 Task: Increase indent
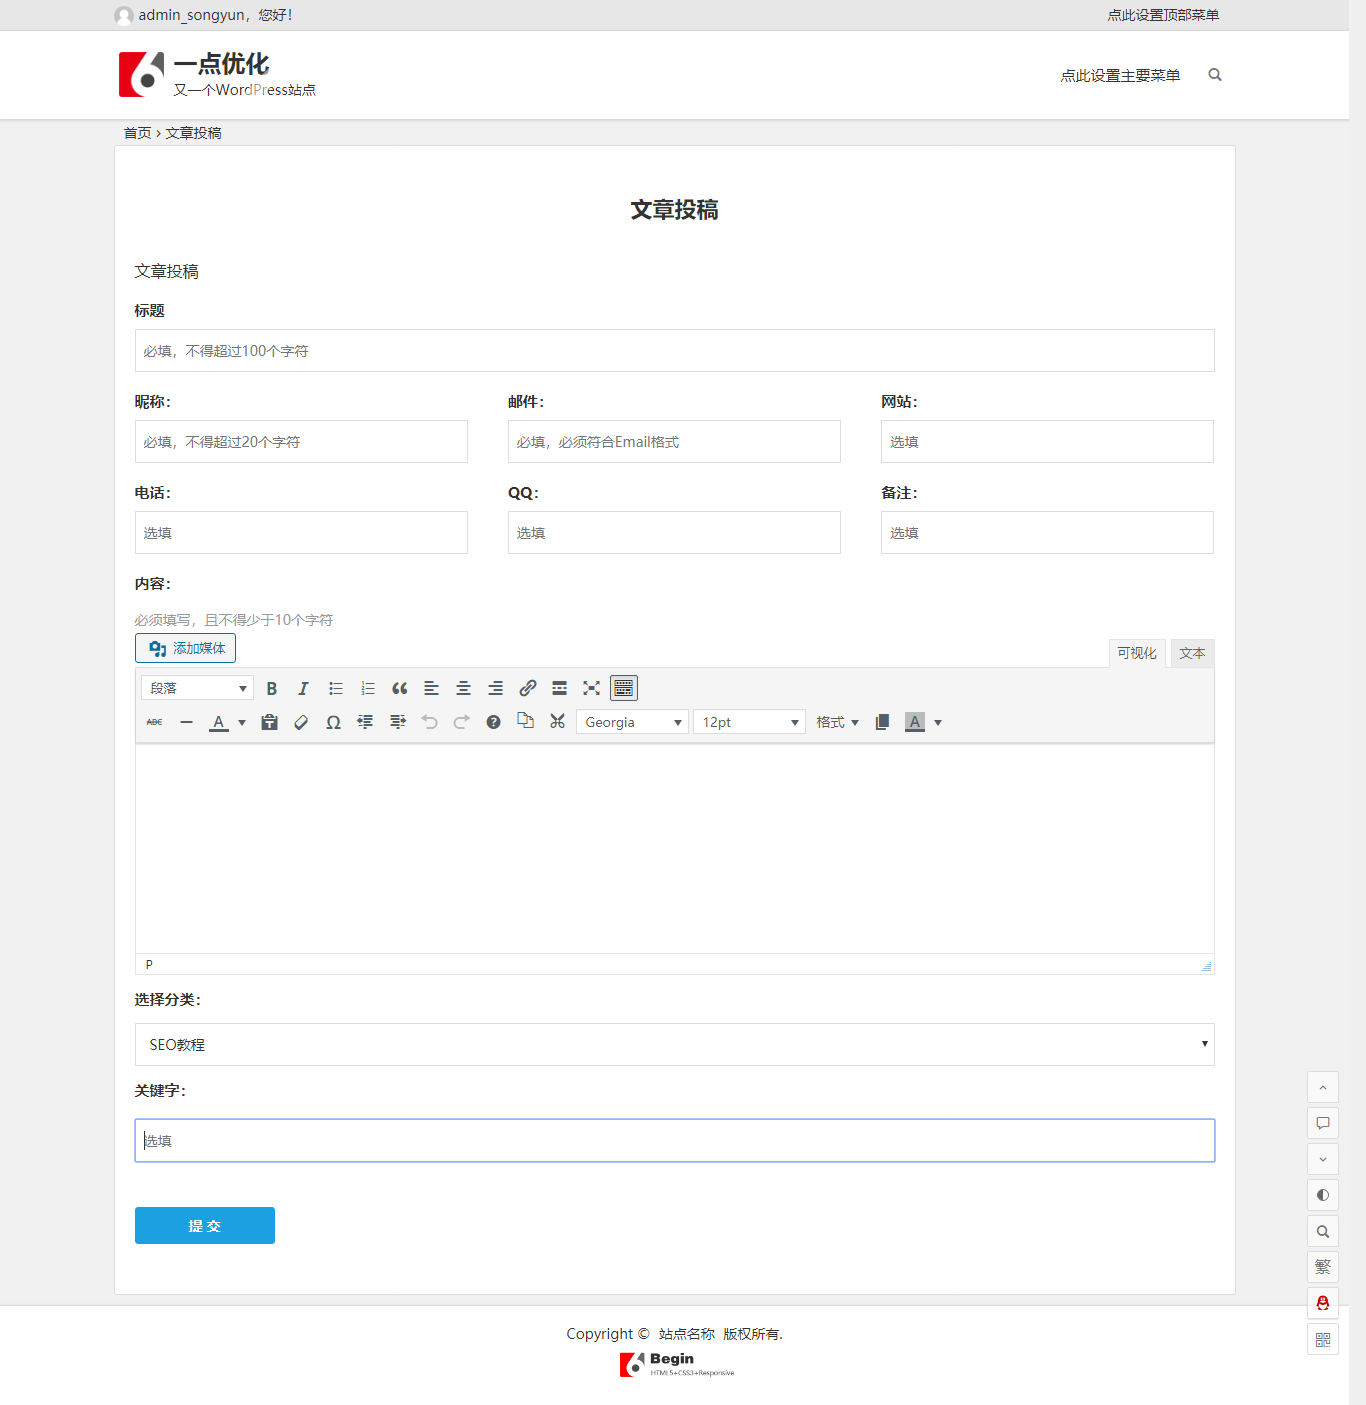[397, 722]
